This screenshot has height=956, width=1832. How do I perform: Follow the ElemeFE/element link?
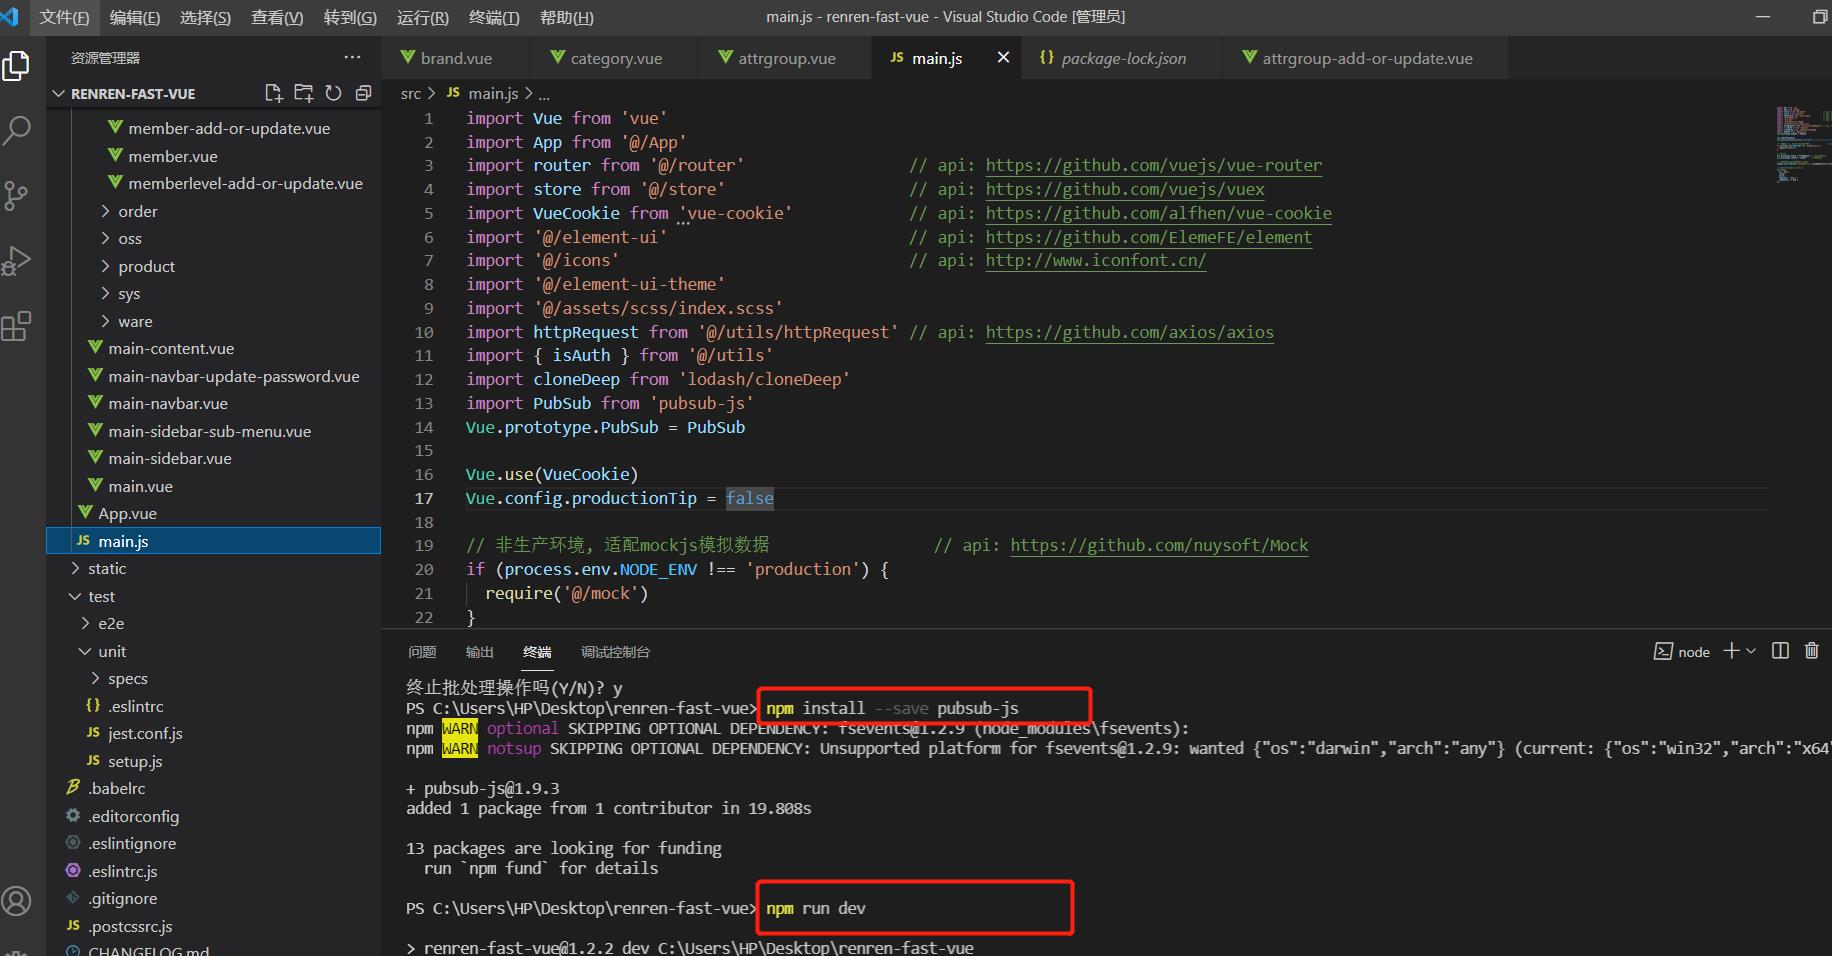click(x=1148, y=238)
